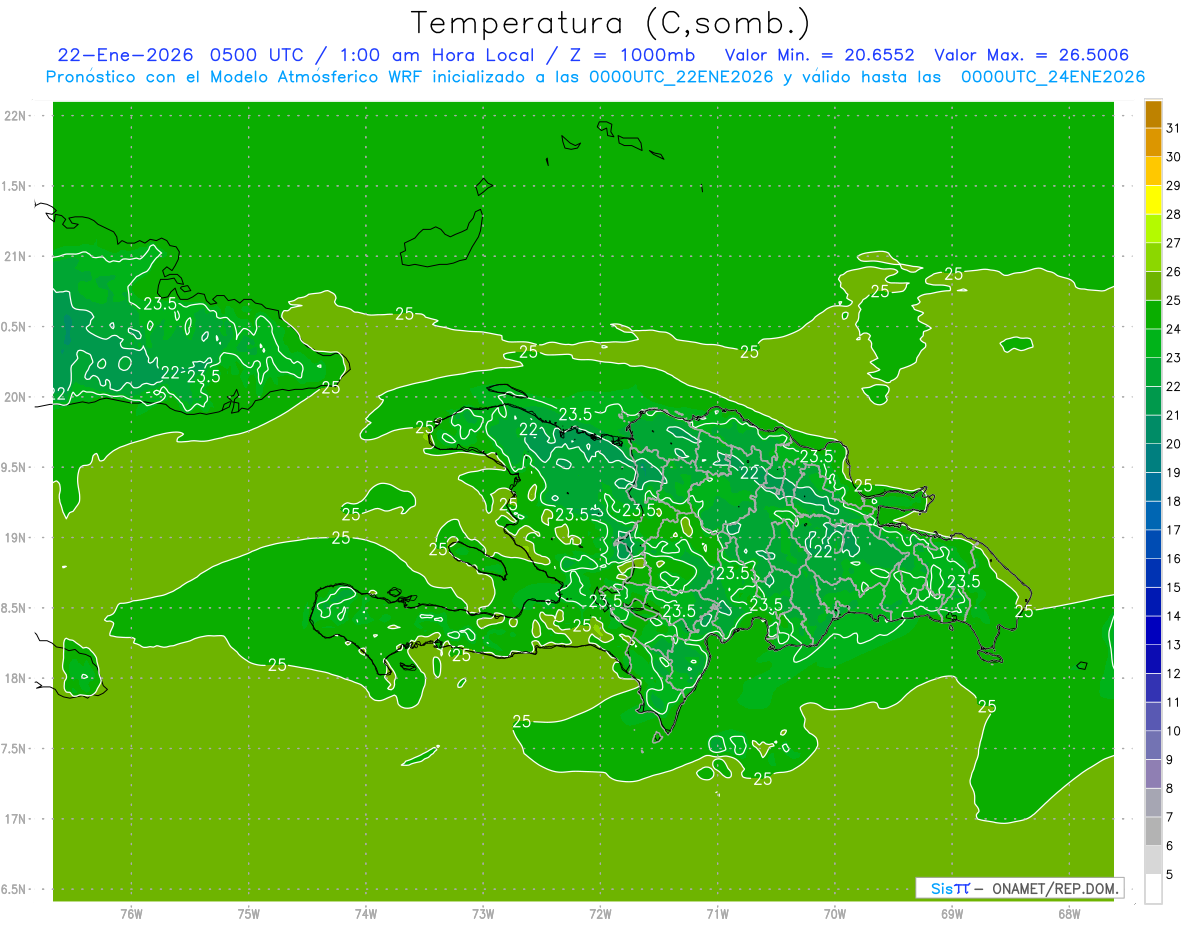1200x927 pixels.
Task: Select the color scale swatch between 25 and 26
Action: pos(1153,286)
